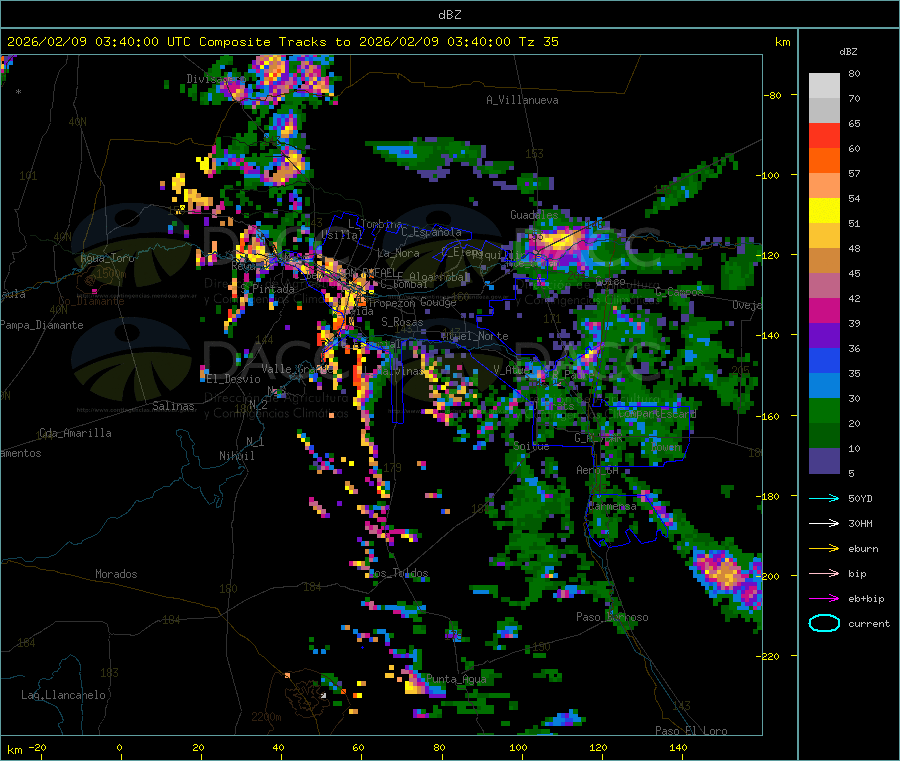Click the 'Agua_Toro' map label
Image resolution: width=900 pixels, height=761 pixels.
coord(107,258)
